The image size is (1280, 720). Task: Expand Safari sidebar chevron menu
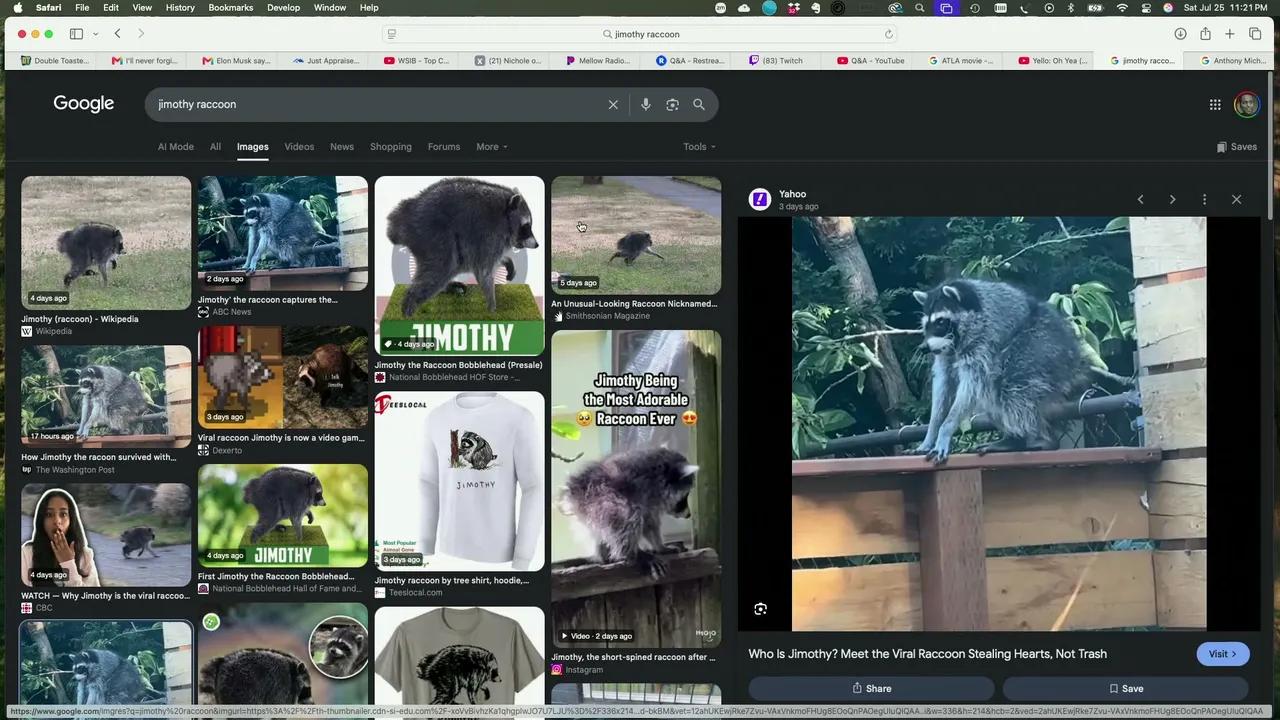pos(95,34)
